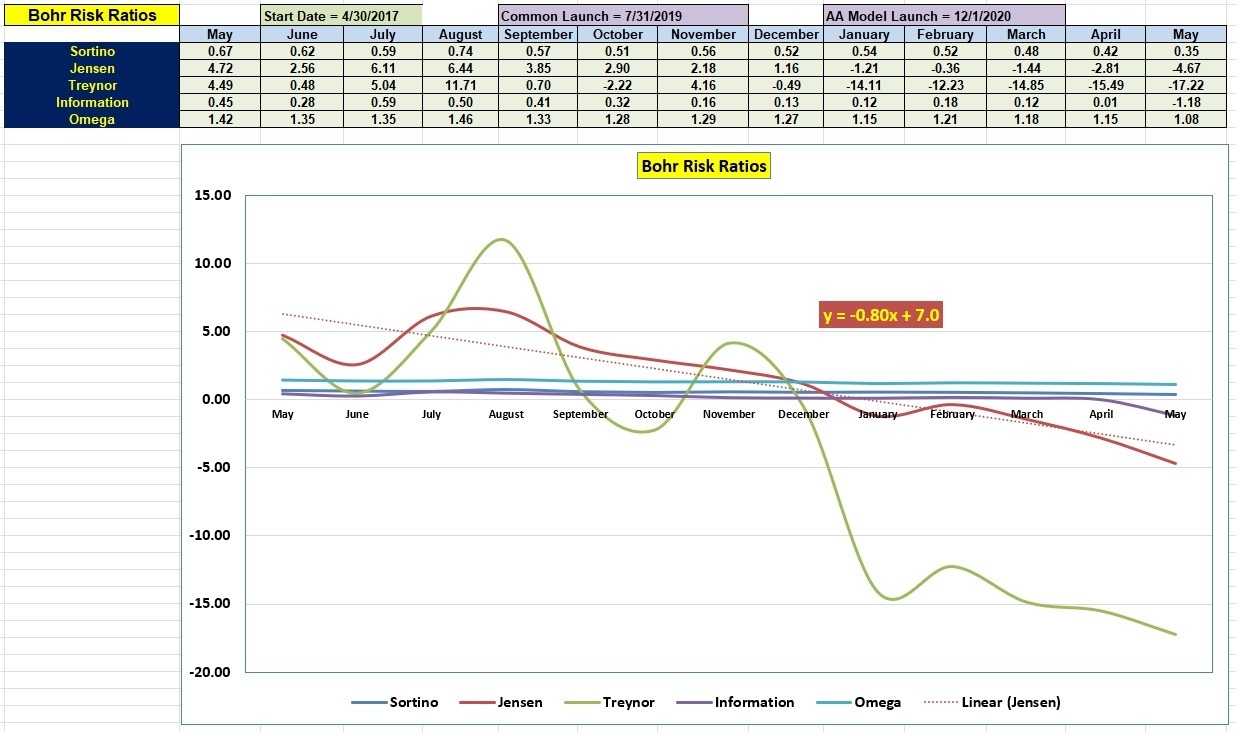Select Jensen October value 2.90
The image size is (1236, 732).
click(618, 68)
